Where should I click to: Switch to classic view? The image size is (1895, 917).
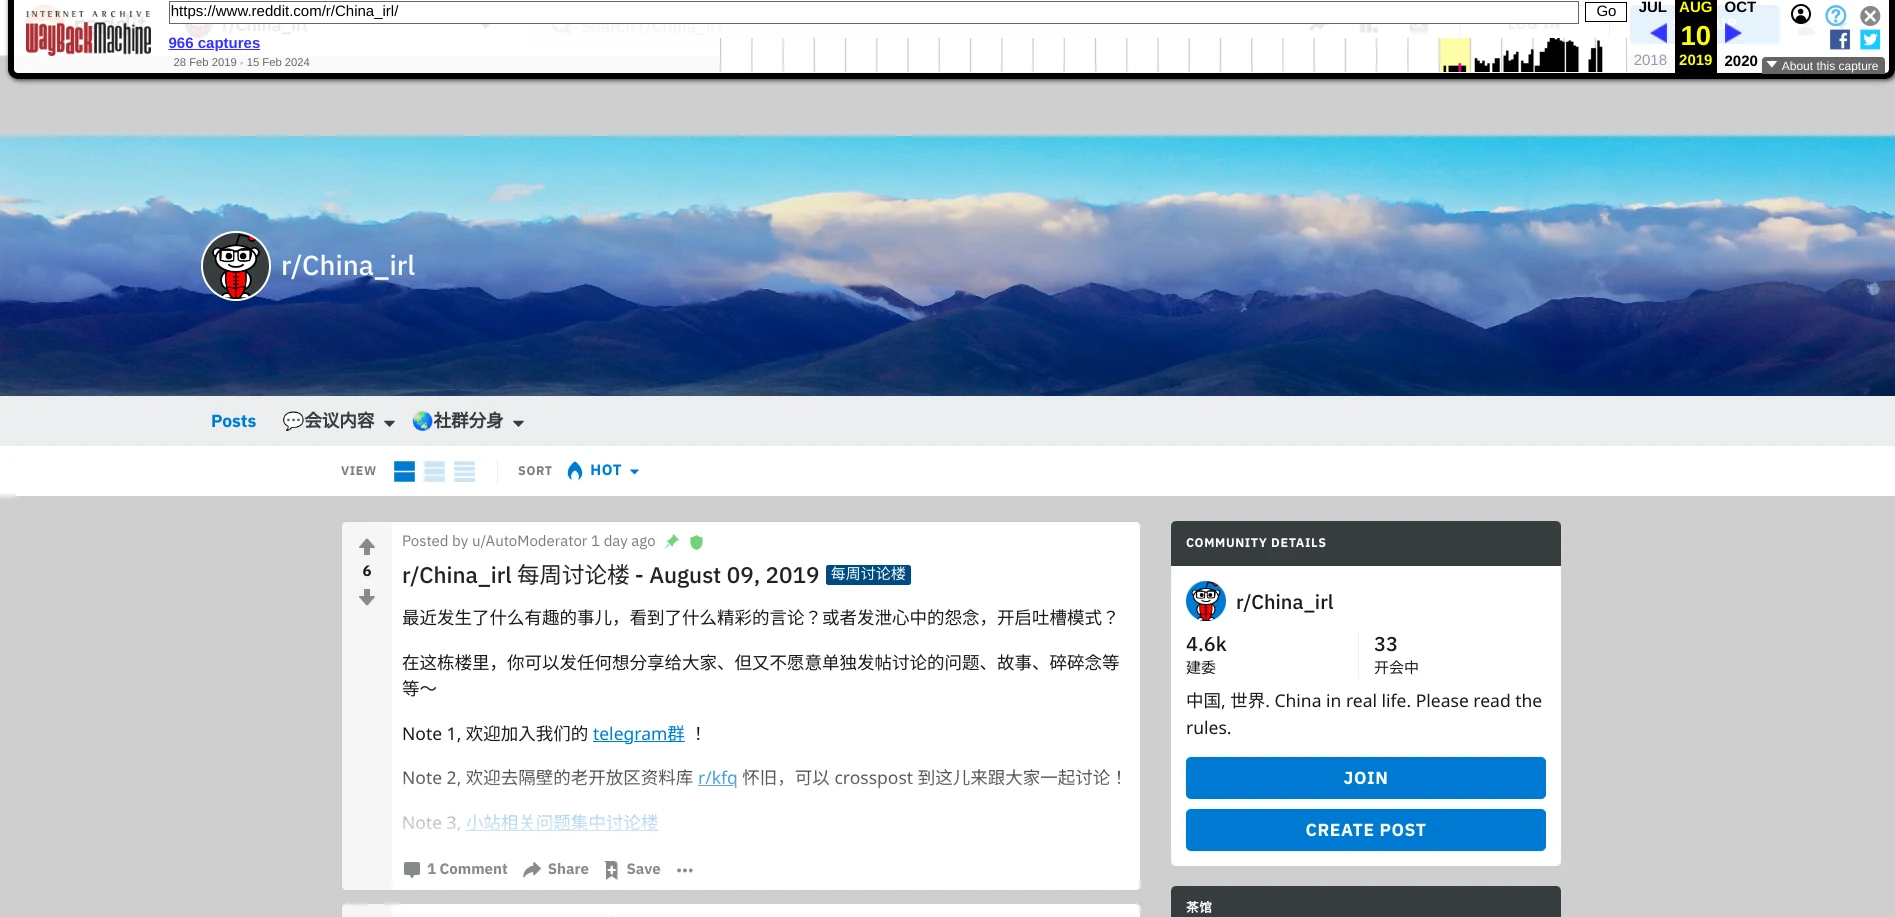point(434,471)
